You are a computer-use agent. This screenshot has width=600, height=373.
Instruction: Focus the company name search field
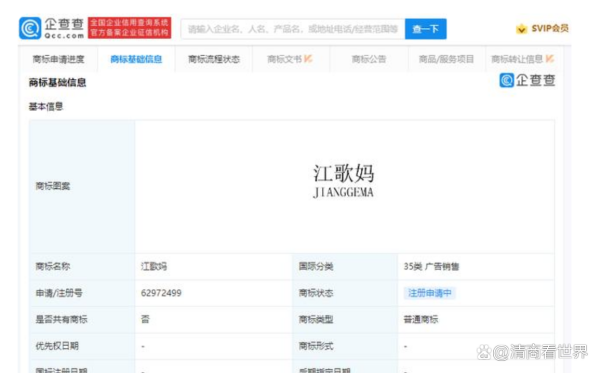click(293, 29)
